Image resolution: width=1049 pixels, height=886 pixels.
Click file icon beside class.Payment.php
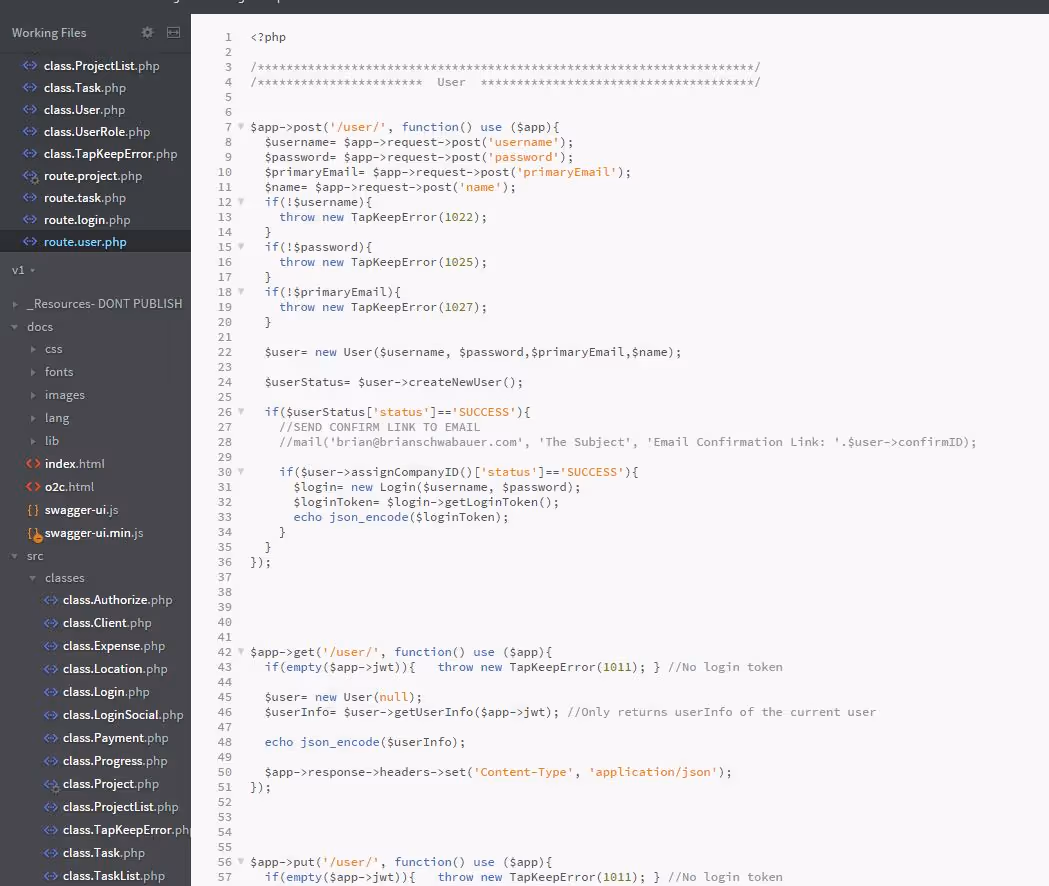(50, 737)
